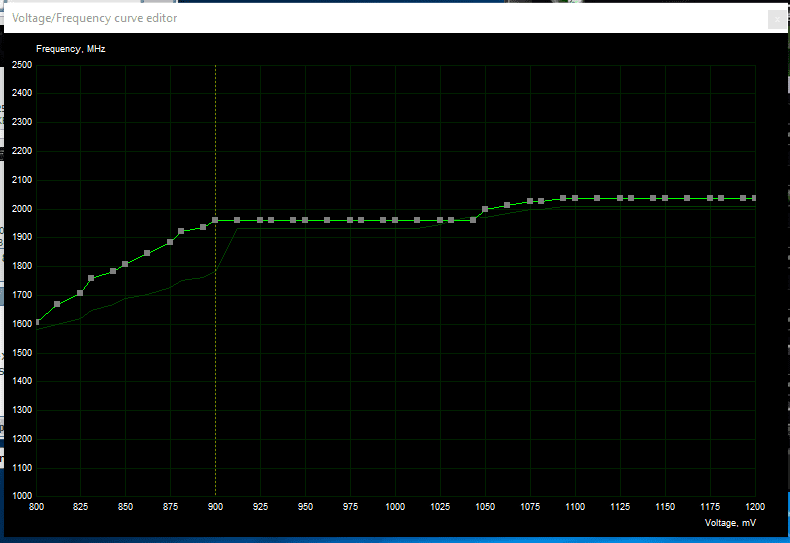790x543 pixels.
Task: Select the curve point at 1050 mV, 2000 MHz
Action: (485, 209)
